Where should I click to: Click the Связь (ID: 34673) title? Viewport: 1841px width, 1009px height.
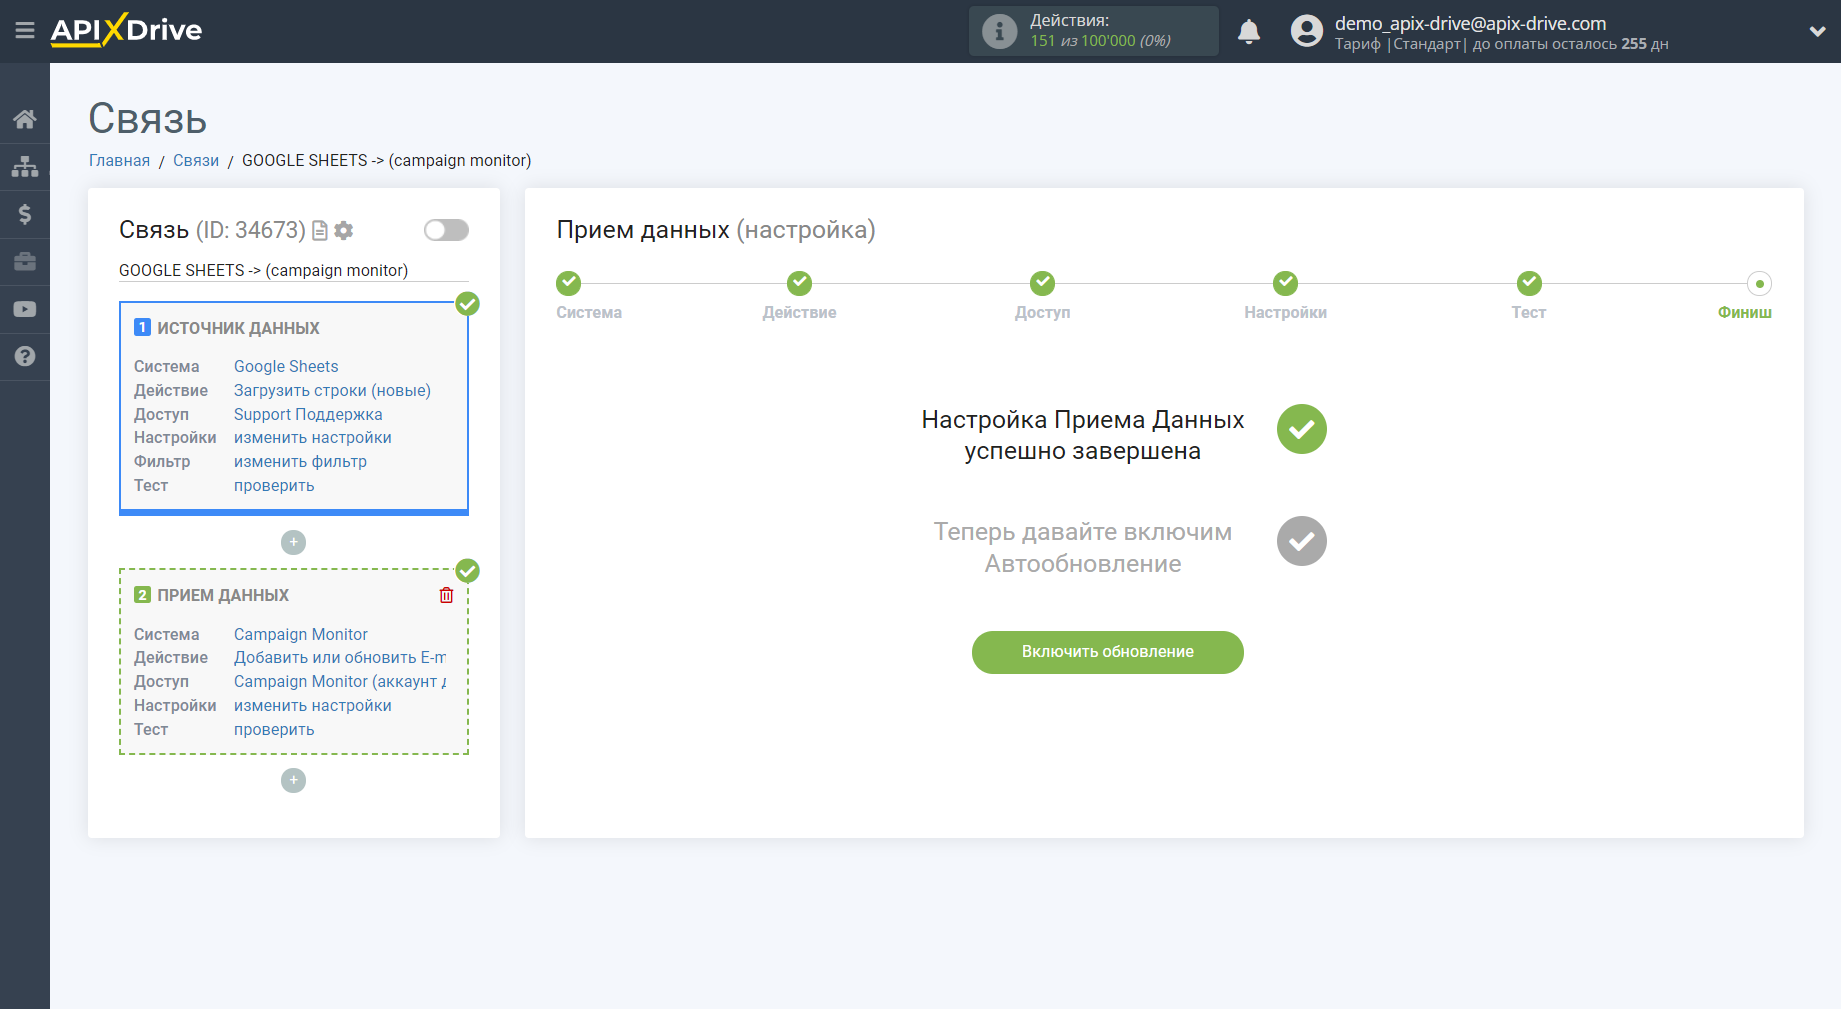[212, 230]
